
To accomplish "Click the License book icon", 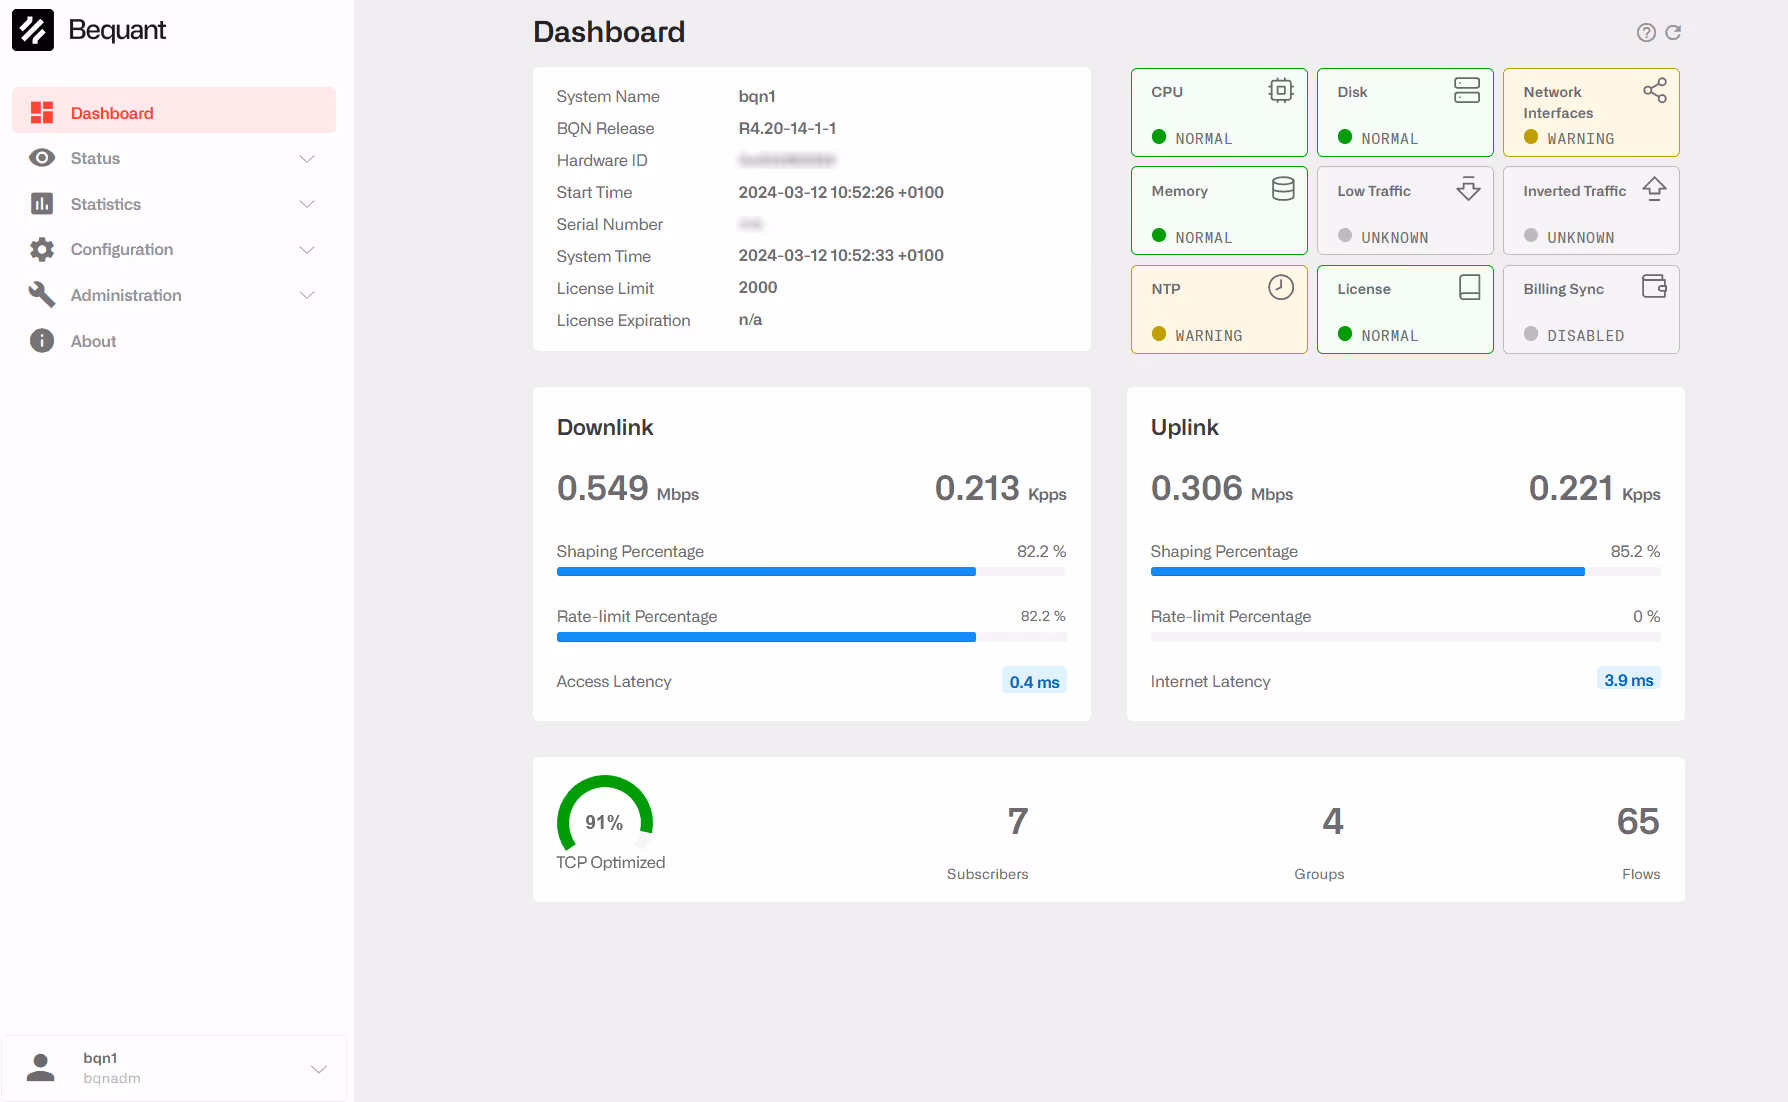I will 1469,287.
